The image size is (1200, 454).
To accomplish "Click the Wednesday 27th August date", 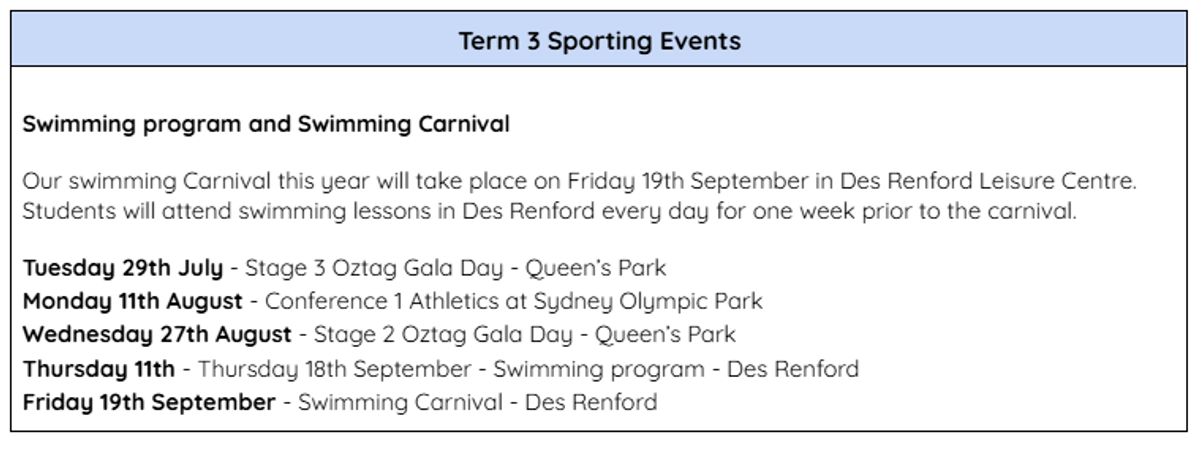I will click(x=157, y=334).
